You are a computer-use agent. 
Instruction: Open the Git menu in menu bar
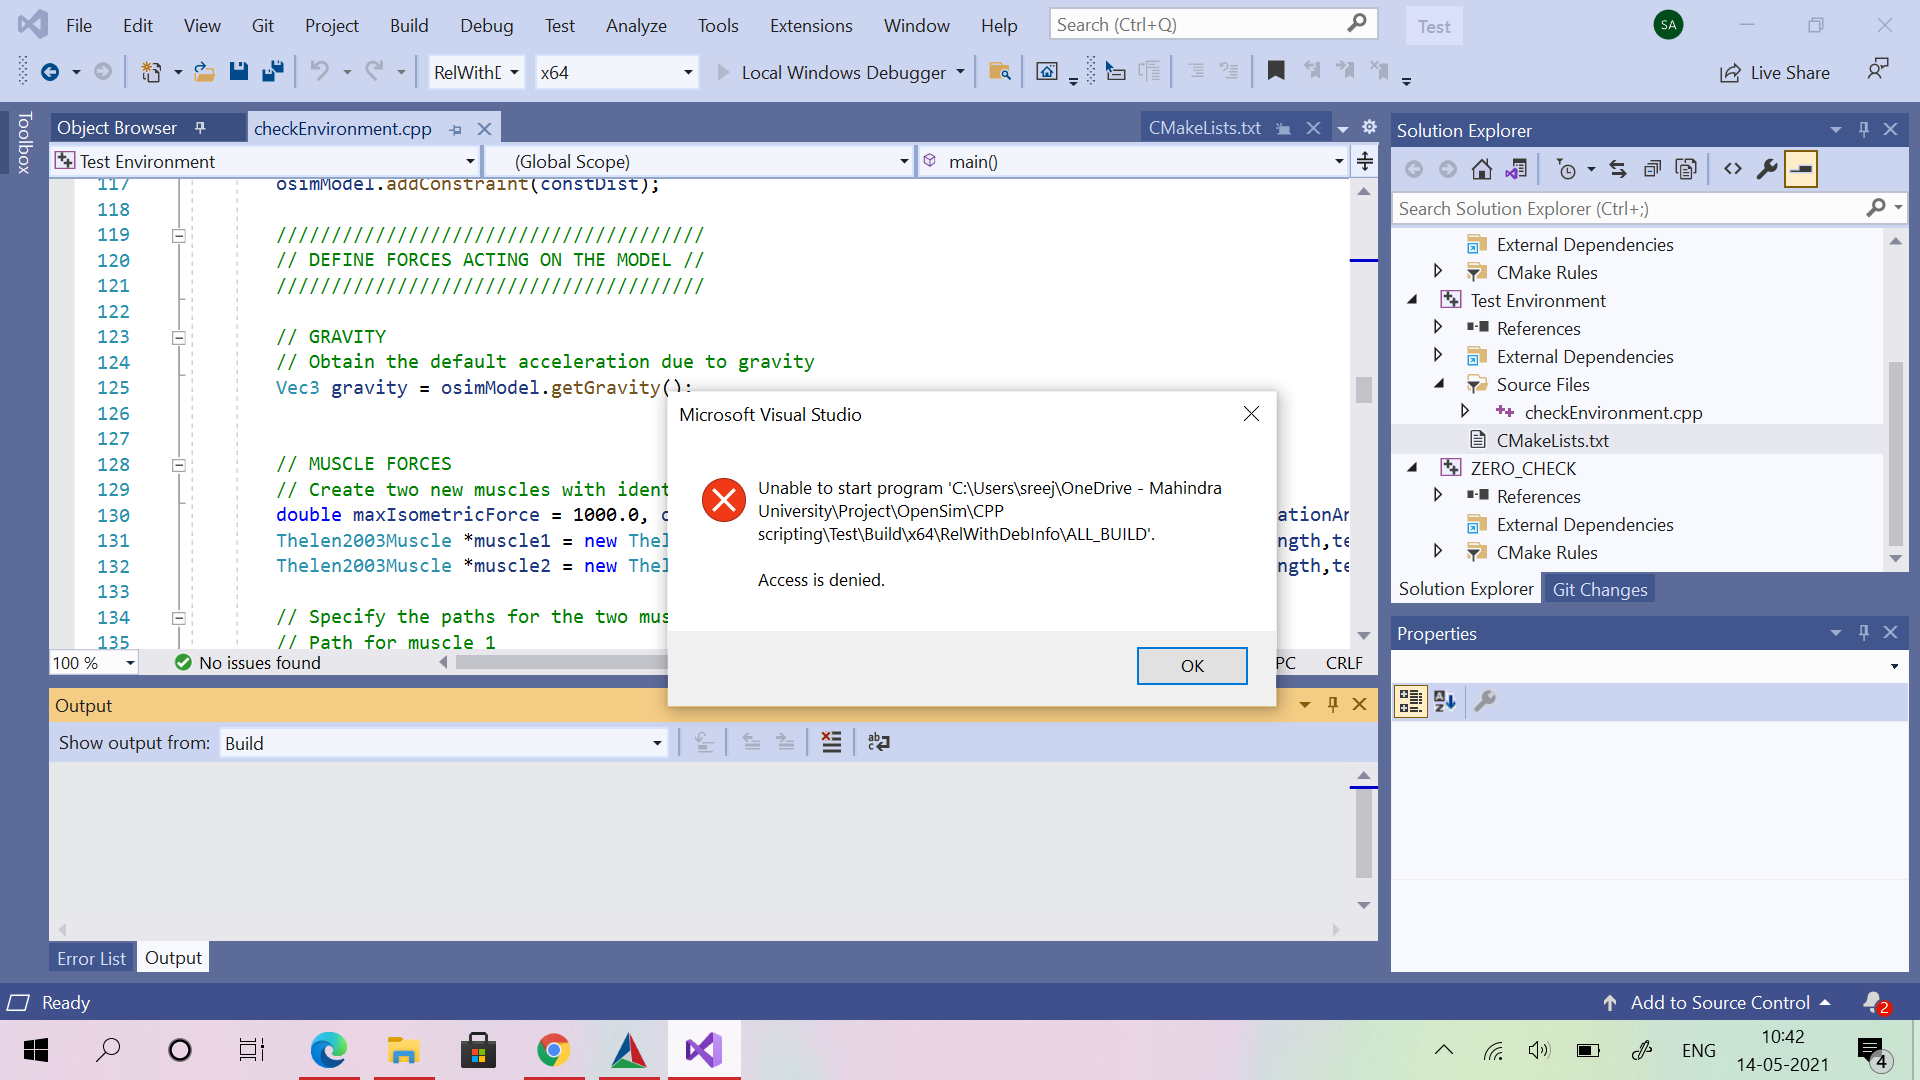(x=264, y=25)
